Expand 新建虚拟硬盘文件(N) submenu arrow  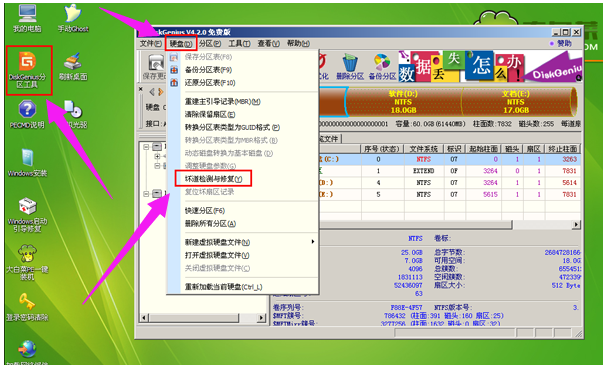click(x=313, y=242)
